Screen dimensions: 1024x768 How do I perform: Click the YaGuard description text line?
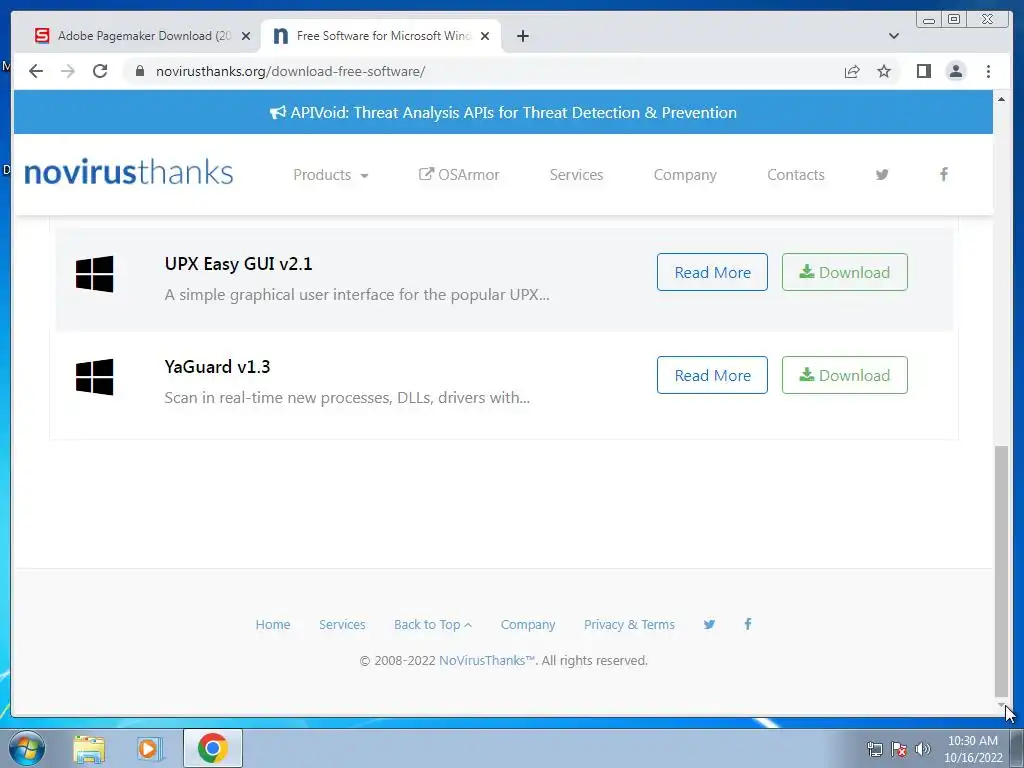pos(347,398)
